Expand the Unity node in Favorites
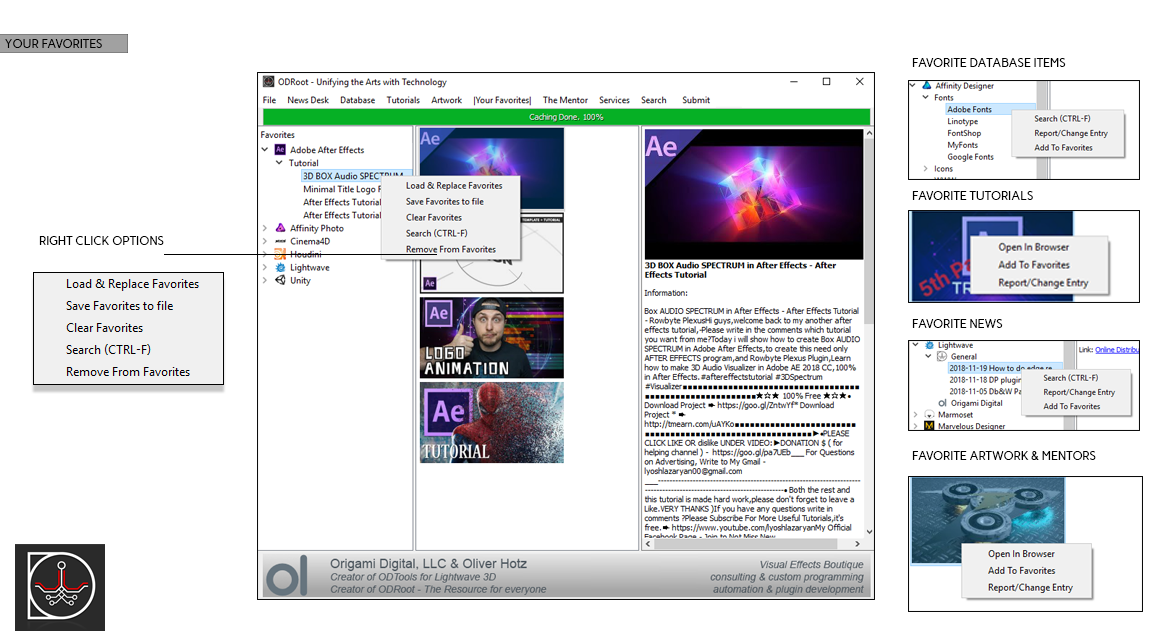Image resolution: width=1169 pixels, height=644 pixels. pyautogui.click(x=265, y=281)
